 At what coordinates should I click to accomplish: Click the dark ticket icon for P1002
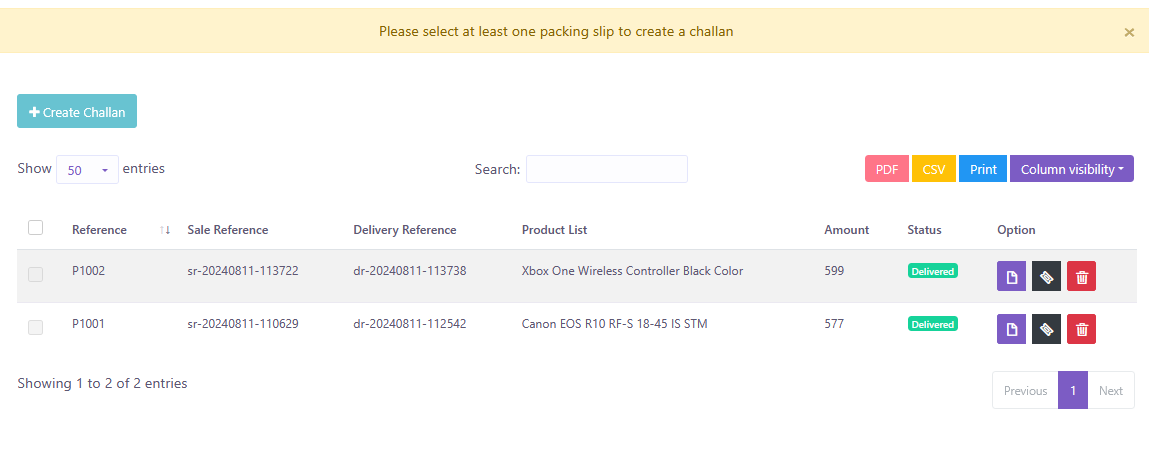click(x=1046, y=277)
